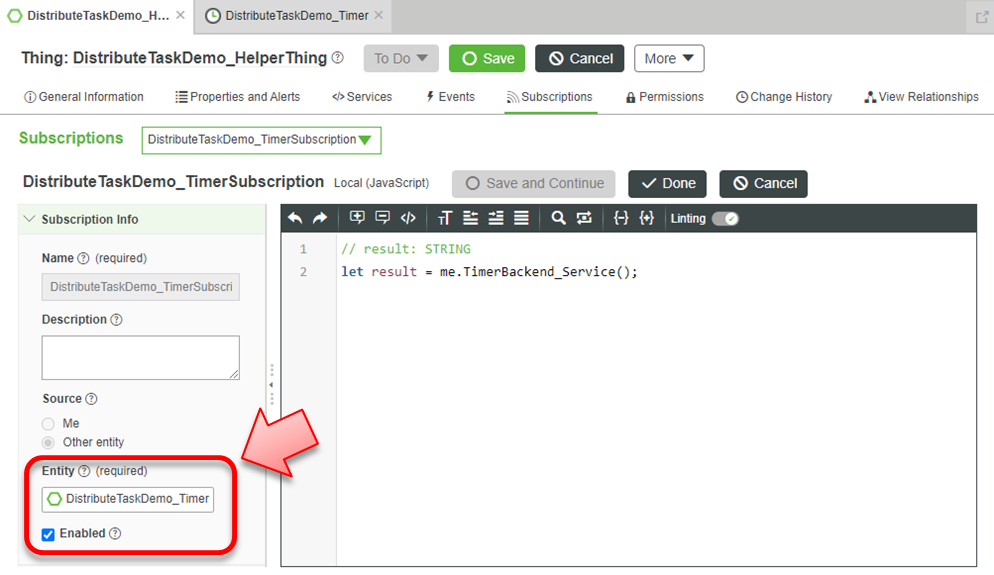Open the Services tab
Viewport: 994px width, 575px height.
[362, 97]
